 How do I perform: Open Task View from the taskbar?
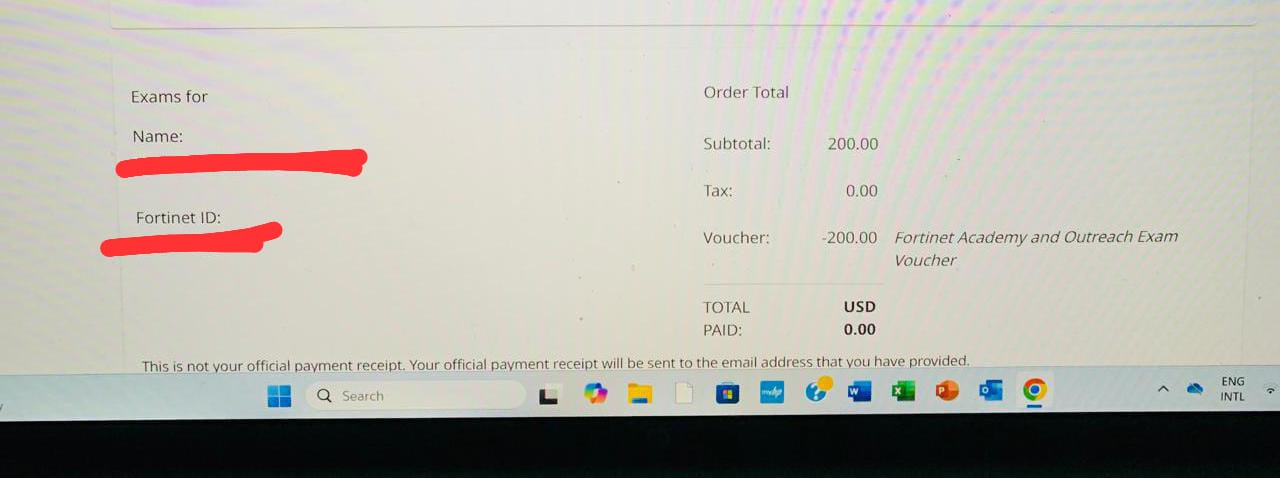(548, 396)
